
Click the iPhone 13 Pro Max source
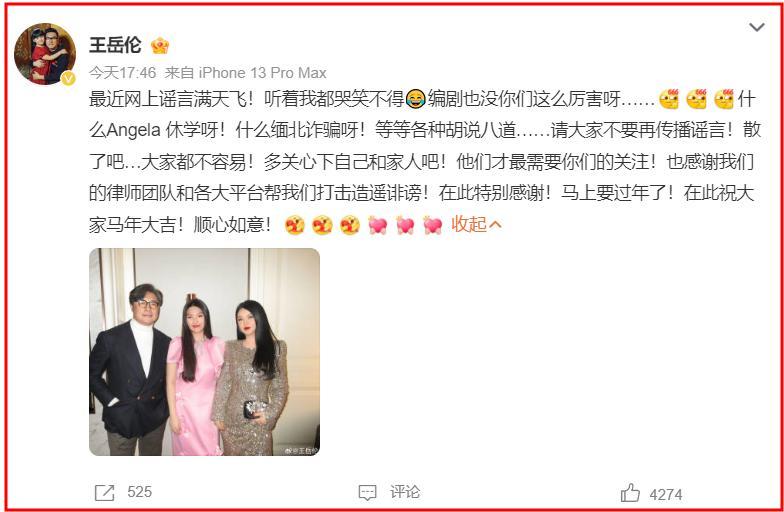262,73
